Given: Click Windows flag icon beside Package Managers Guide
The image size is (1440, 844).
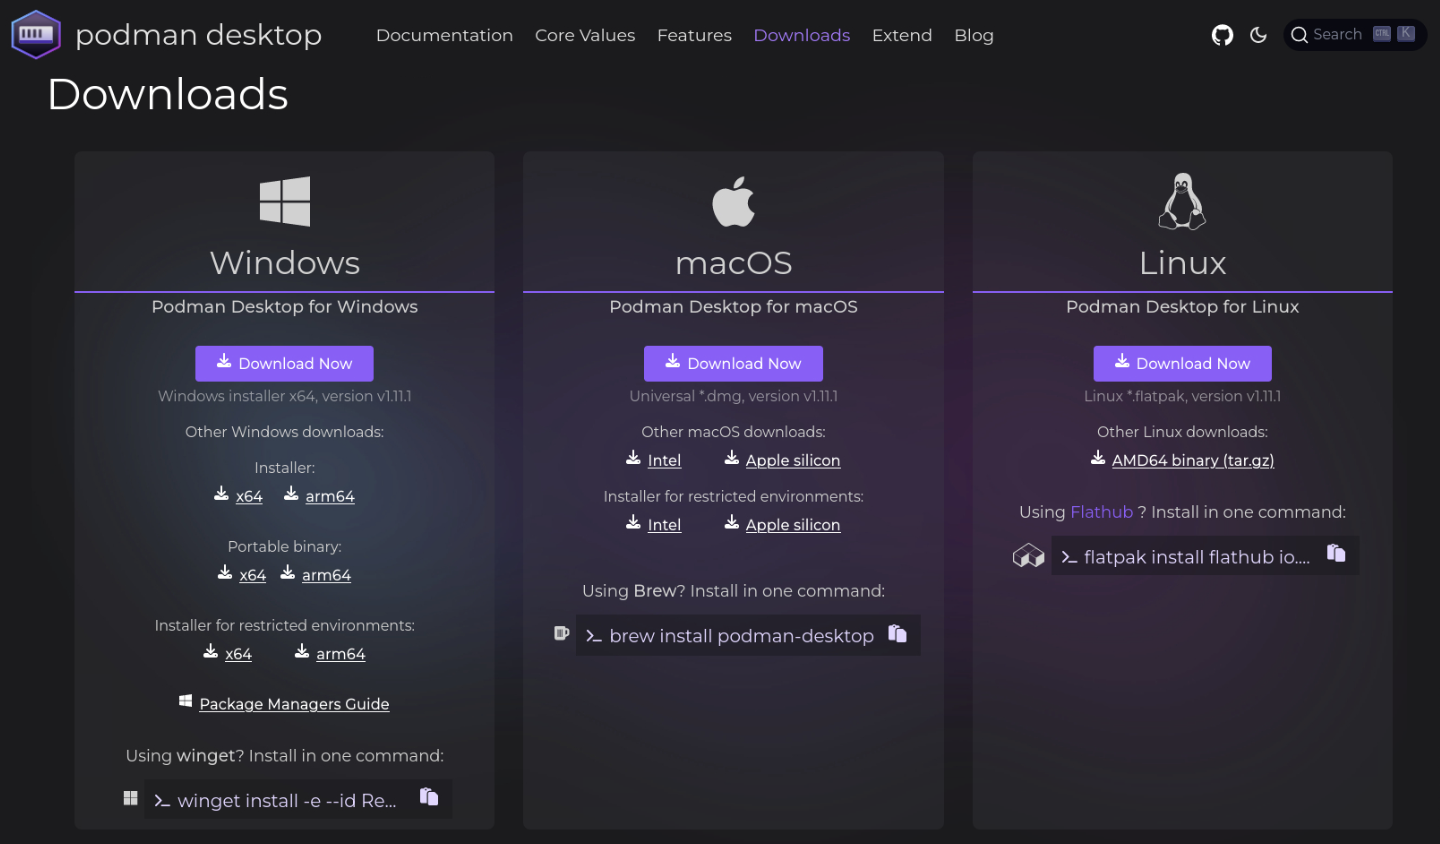Looking at the screenshot, I should [x=185, y=701].
